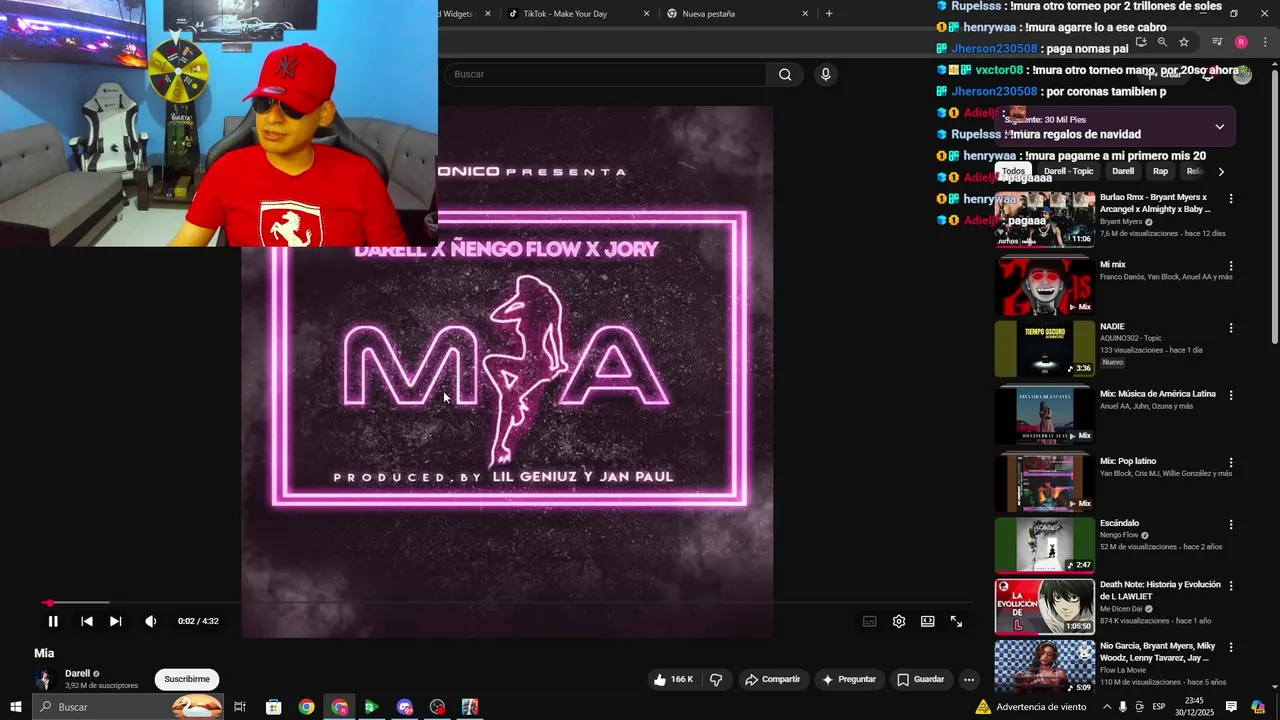Toggle subtitles captions button in player

coord(870,621)
